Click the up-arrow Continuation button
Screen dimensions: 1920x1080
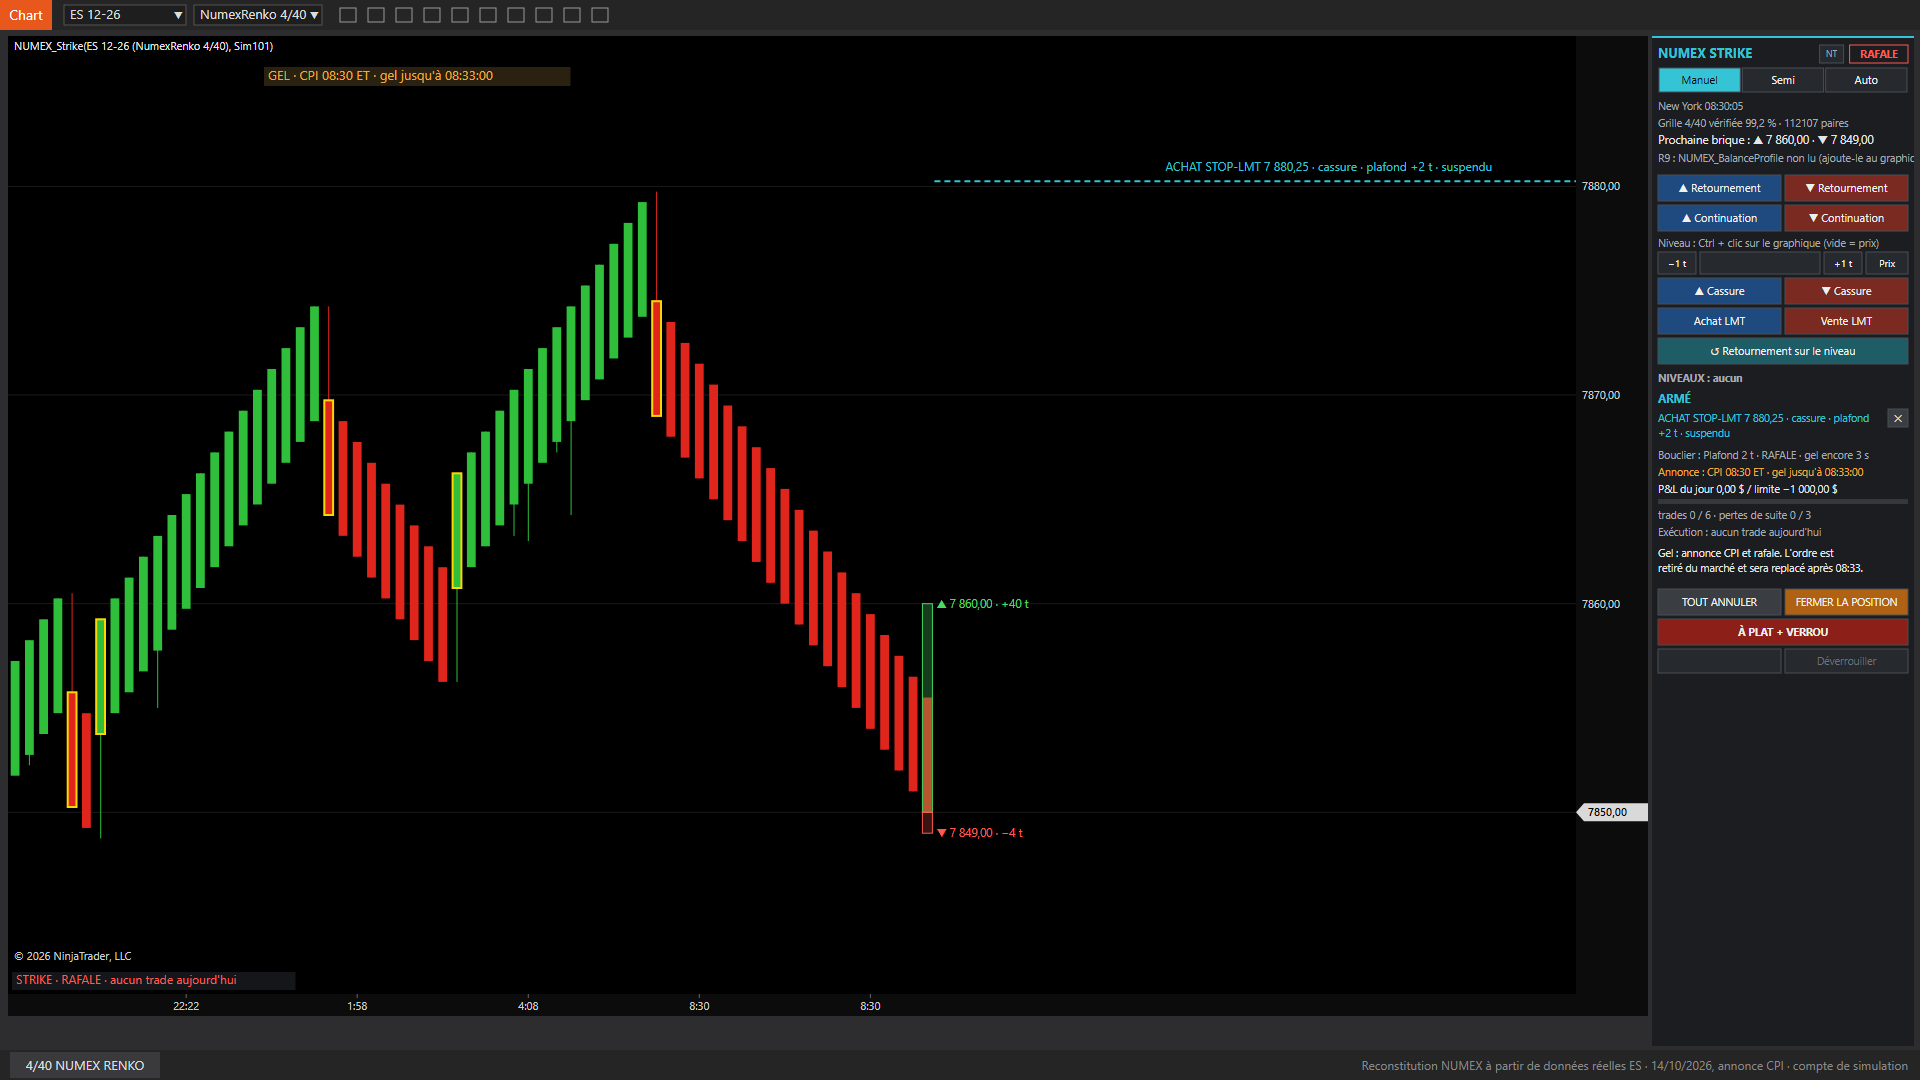pos(1719,218)
